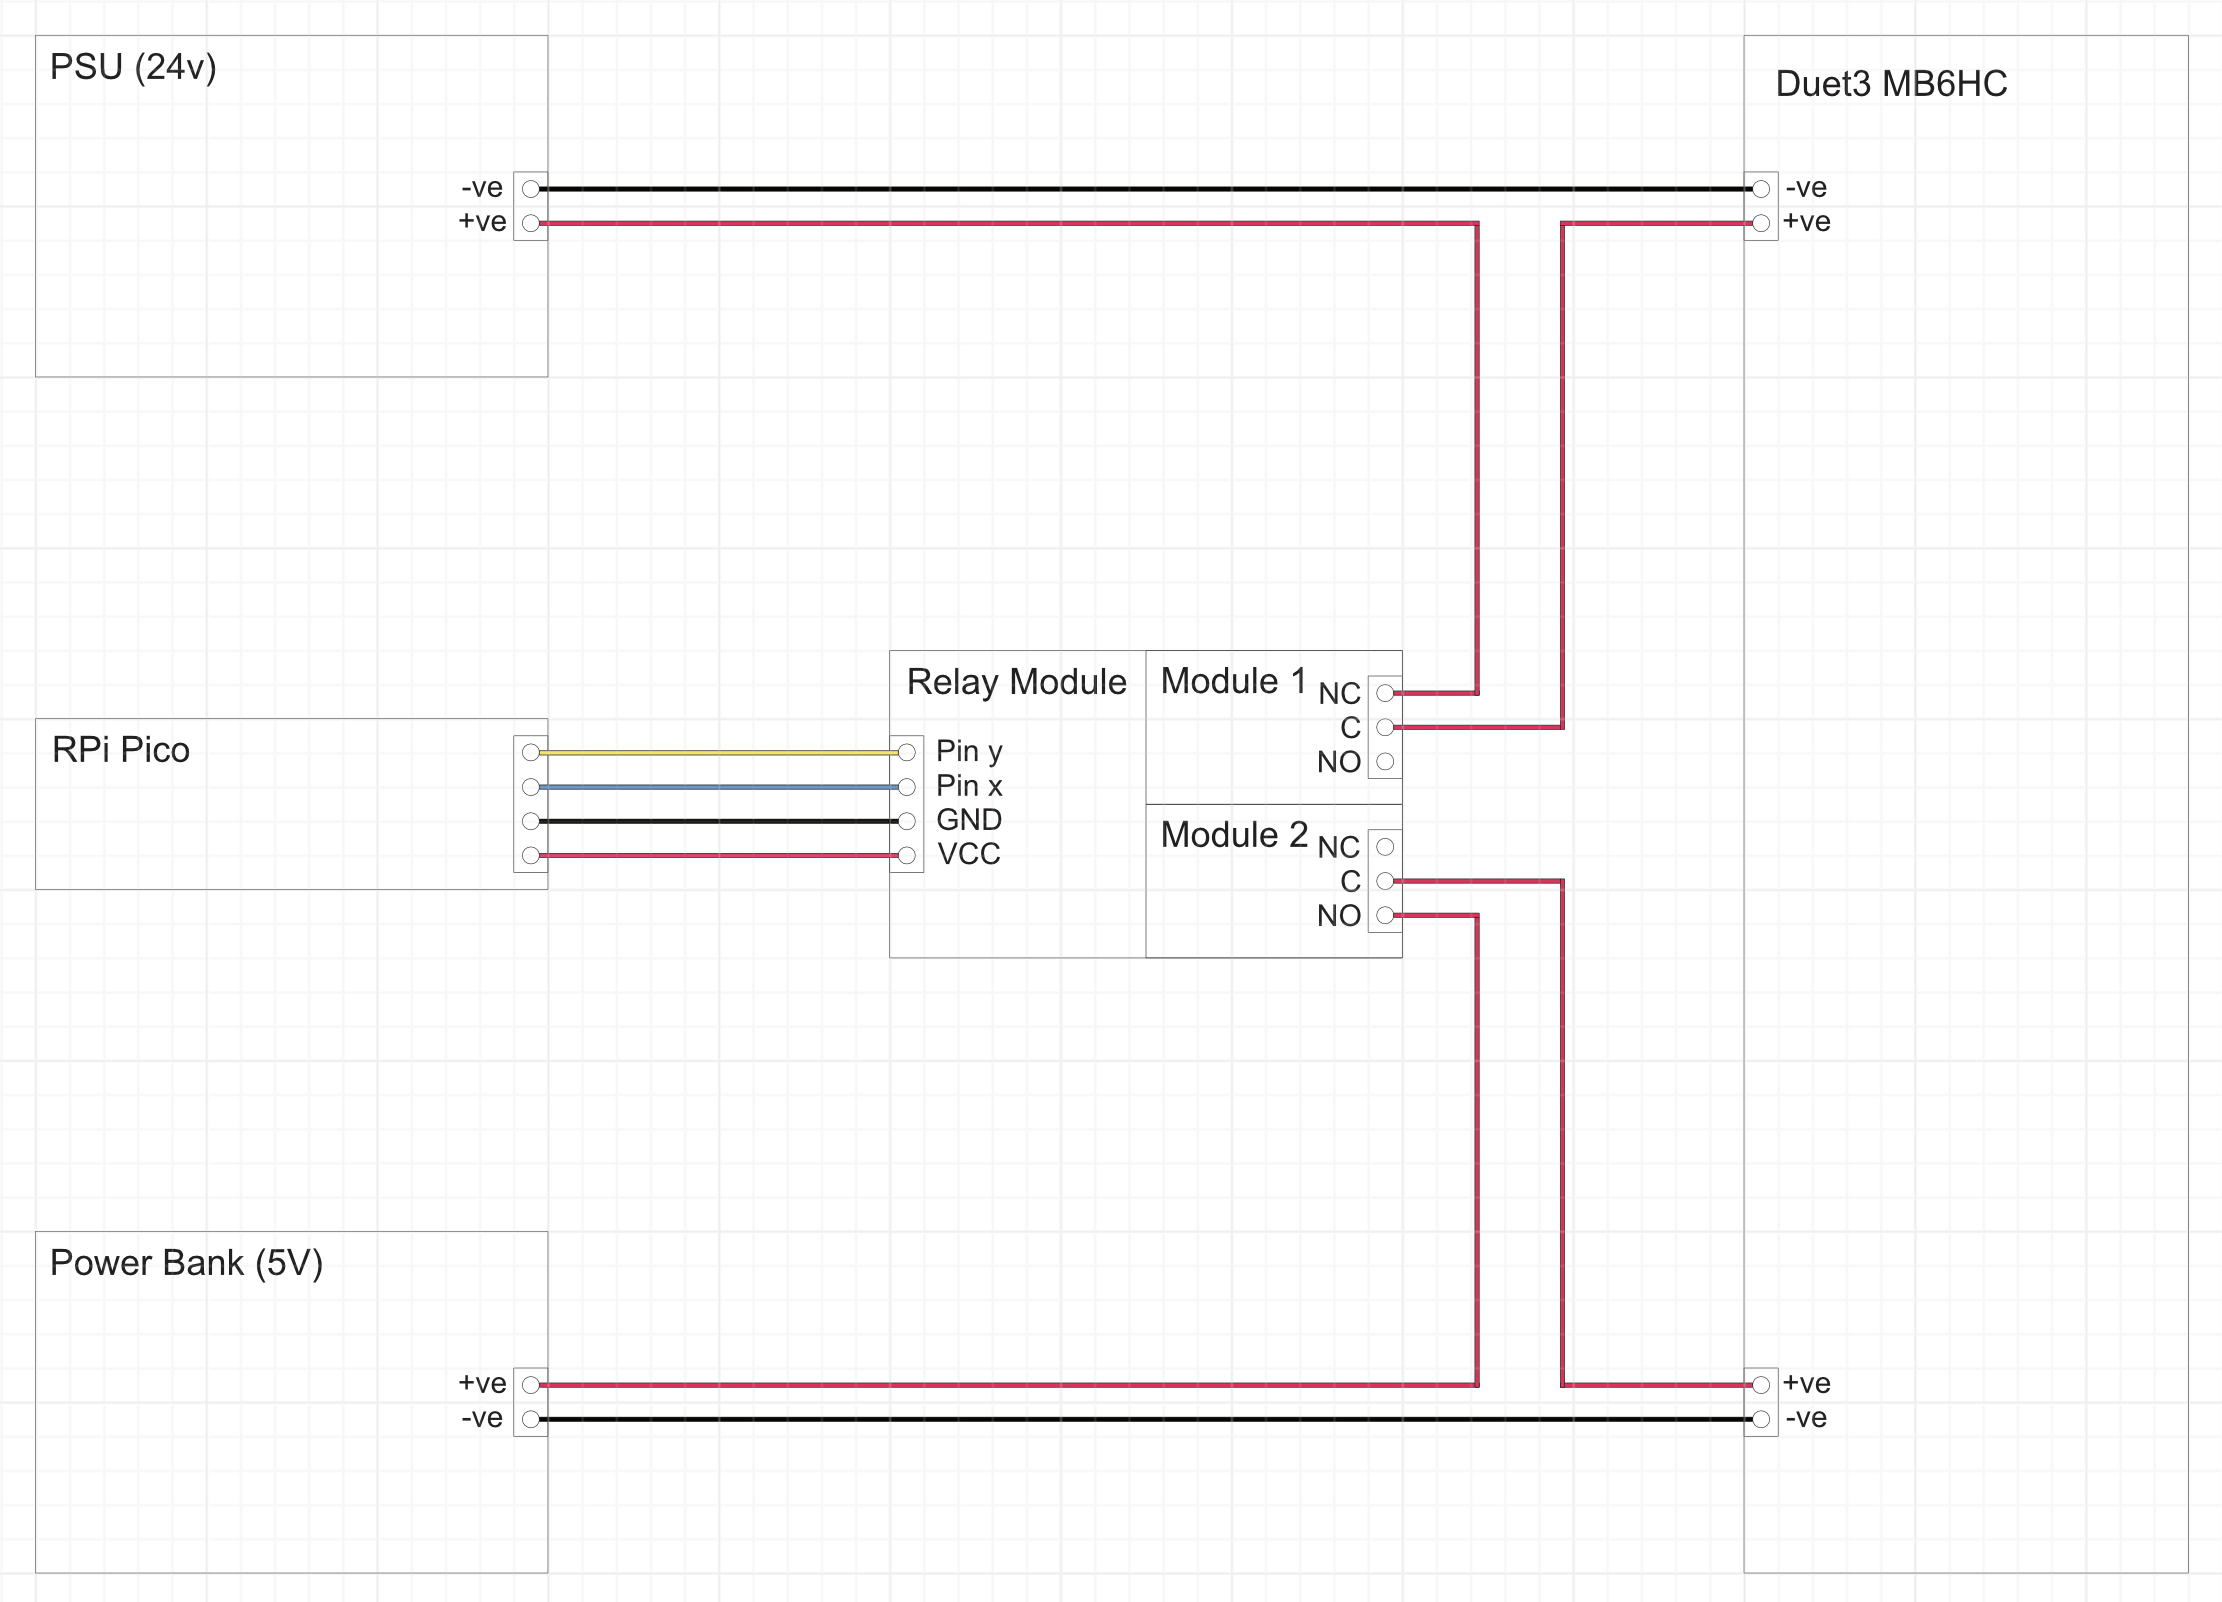The image size is (2222, 1602).
Task: Click the Duet3 MB6HC title text
Action: coord(1891,84)
